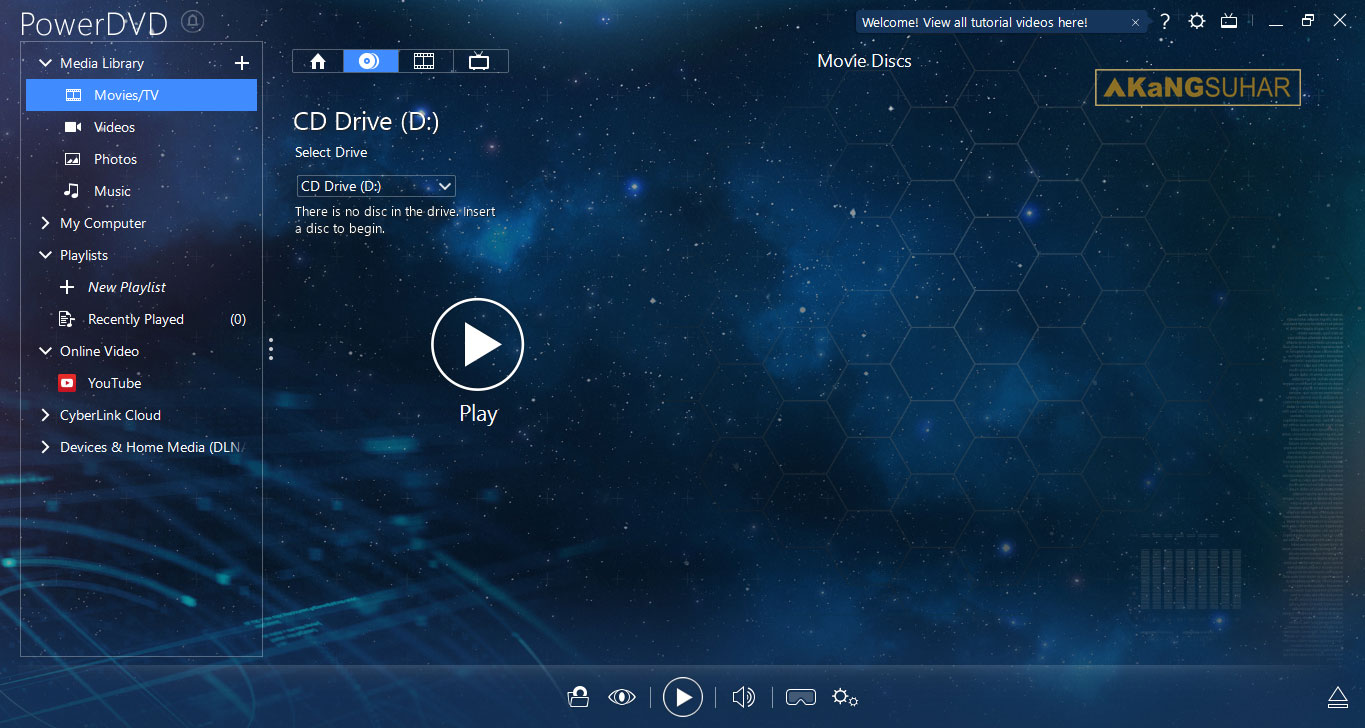Screen dimensions: 1365x728
Task: Toggle the TrueTheater eye icon
Action: [622, 697]
